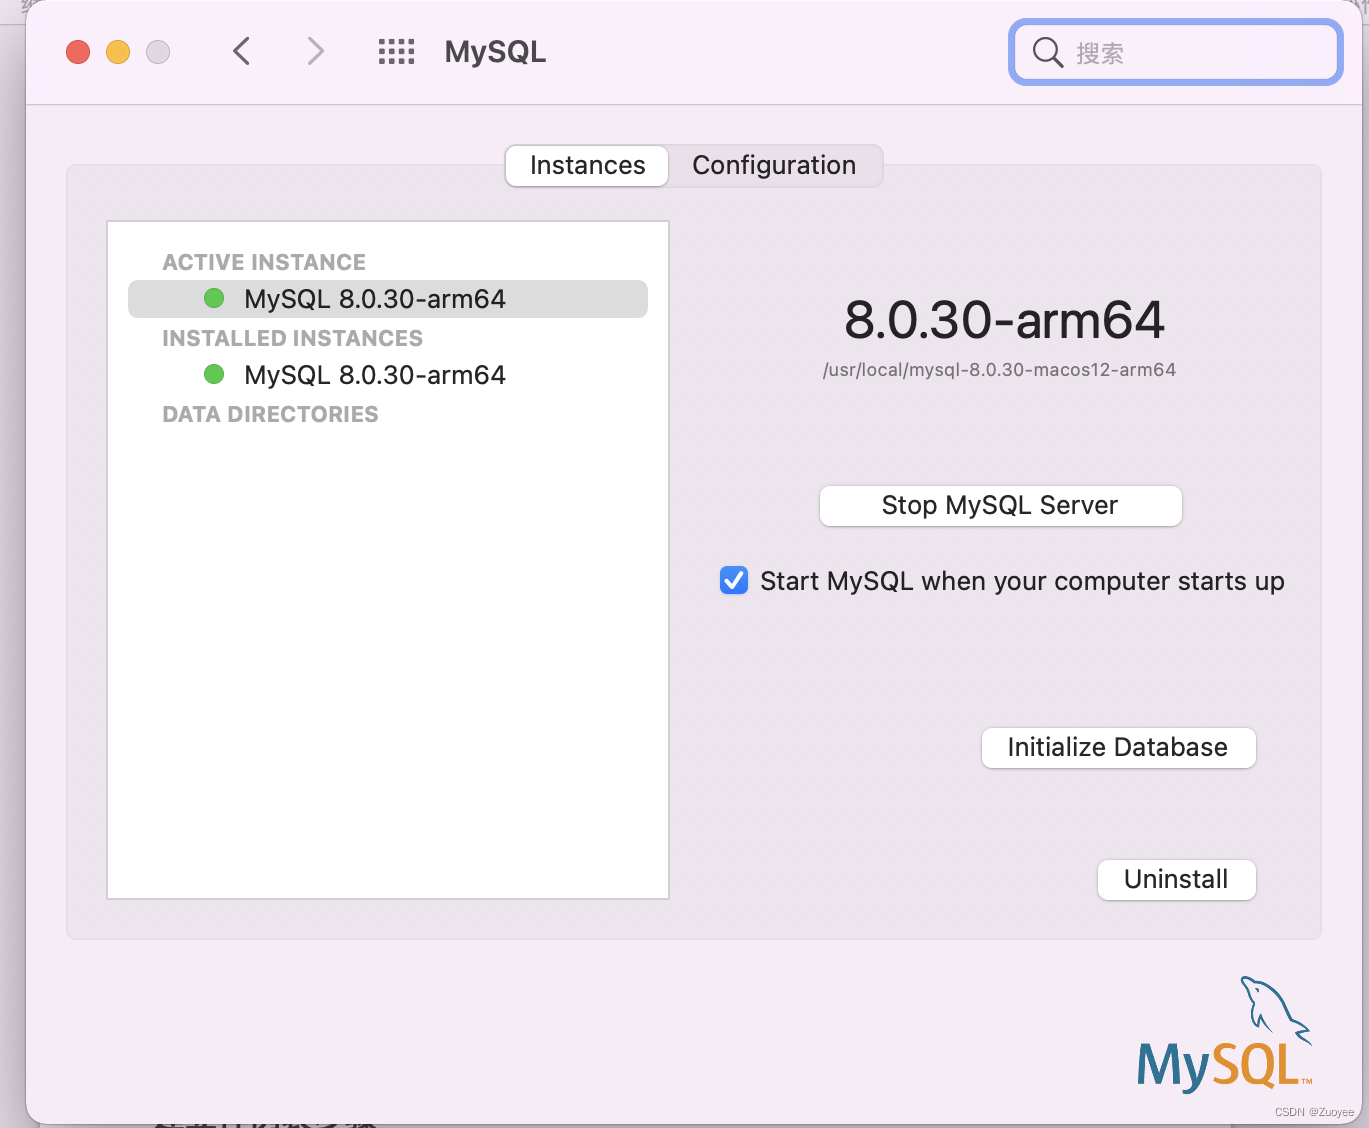Switch to the Configuration tab
The height and width of the screenshot is (1128, 1369).
click(774, 165)
